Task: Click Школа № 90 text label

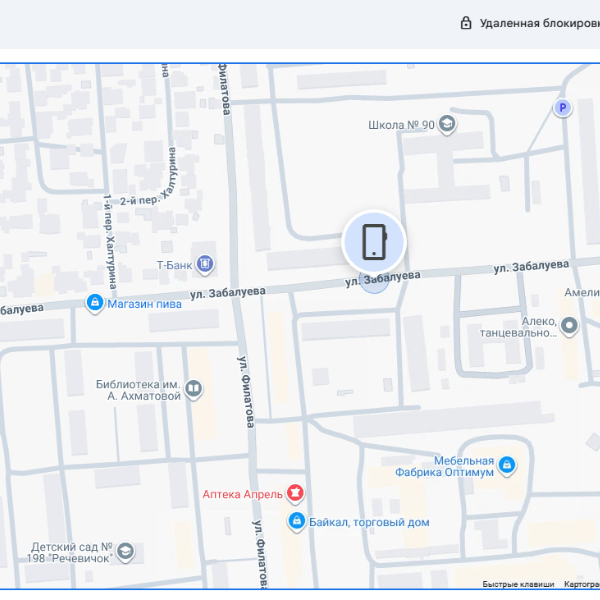Action: point(401,125)
